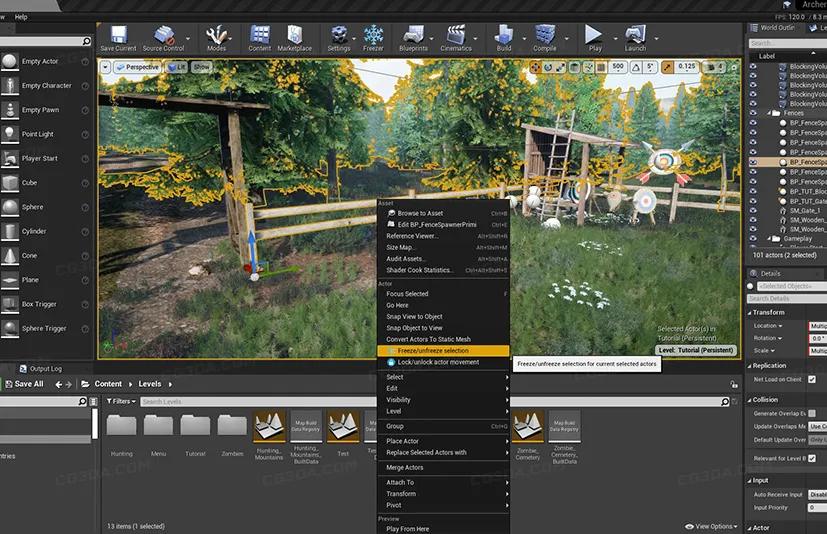Toggle visibility eye for BP_TUT_Gate row
Screen dimensions: 827x534
coord(753,201)
